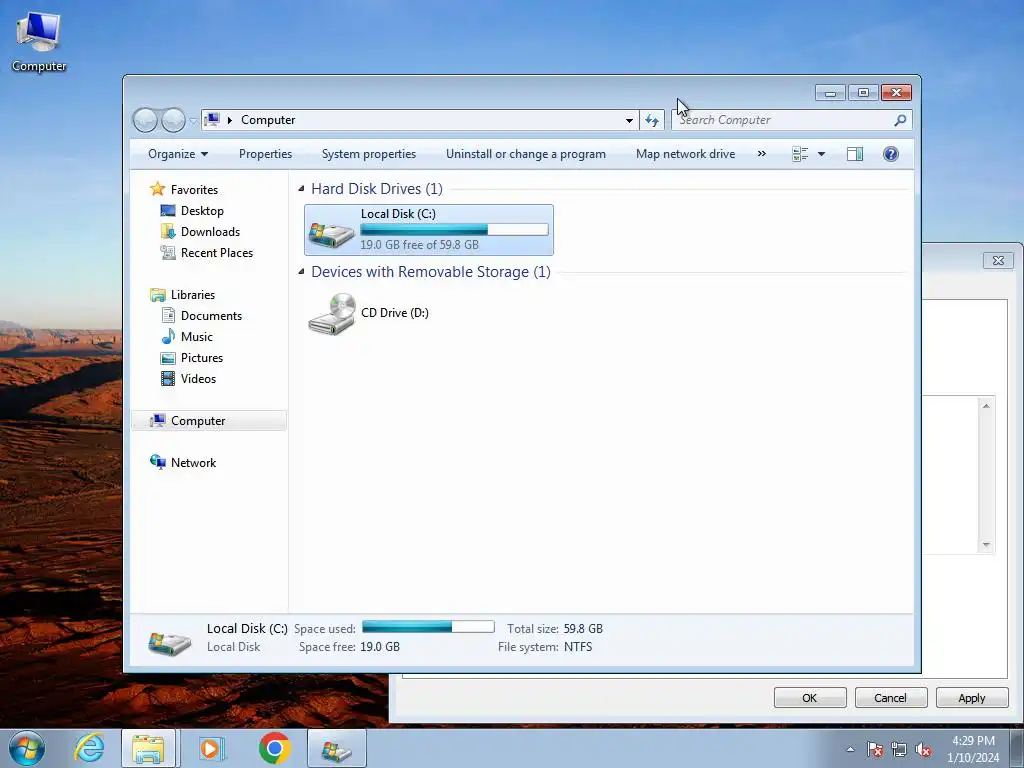The width and height of the screenshot is (1024, 768).
Task: Click Apply in the background dialog
Action: [x=972, y=698]
